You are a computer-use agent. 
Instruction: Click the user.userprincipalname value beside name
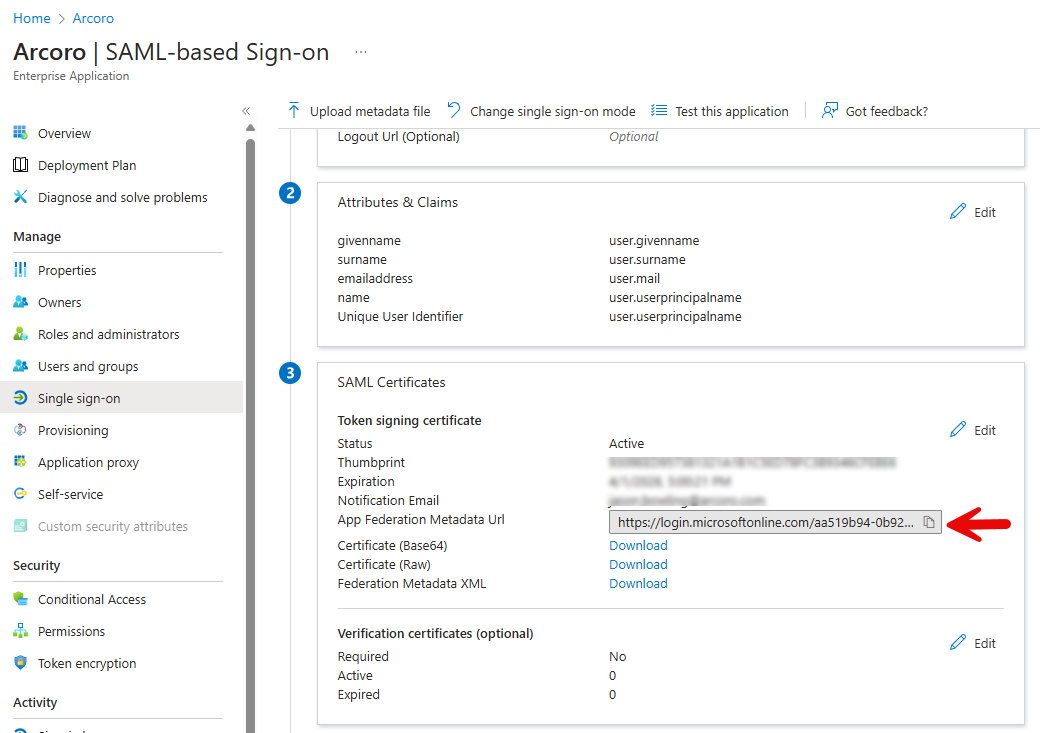[x=675, y=297]
